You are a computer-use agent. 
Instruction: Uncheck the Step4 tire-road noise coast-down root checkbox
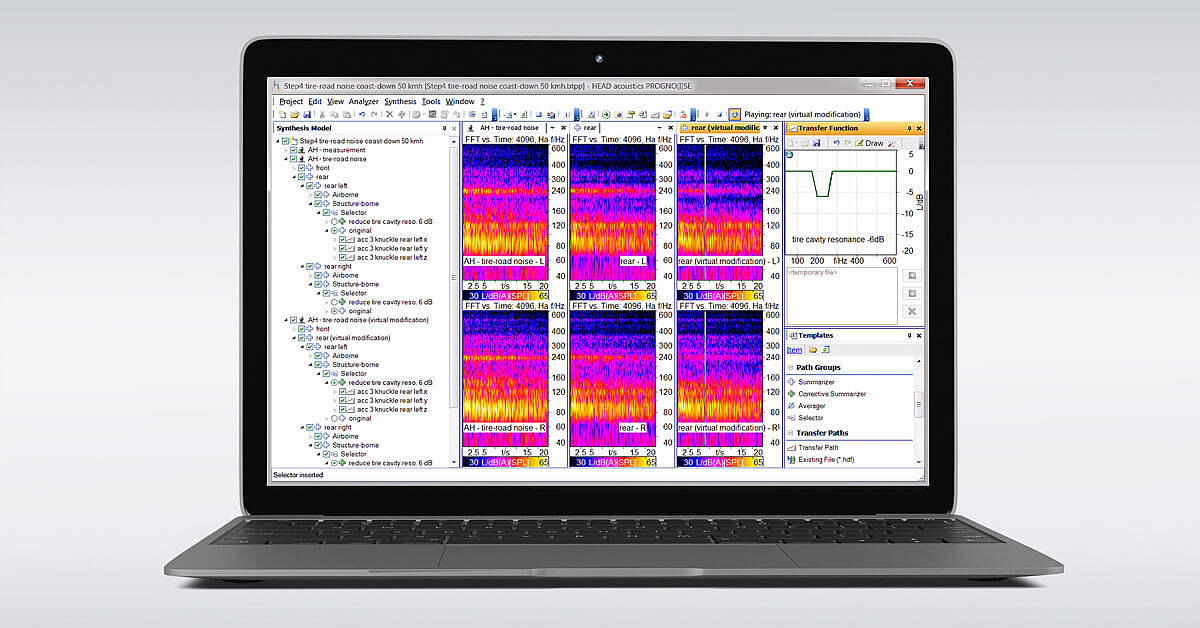285,141
